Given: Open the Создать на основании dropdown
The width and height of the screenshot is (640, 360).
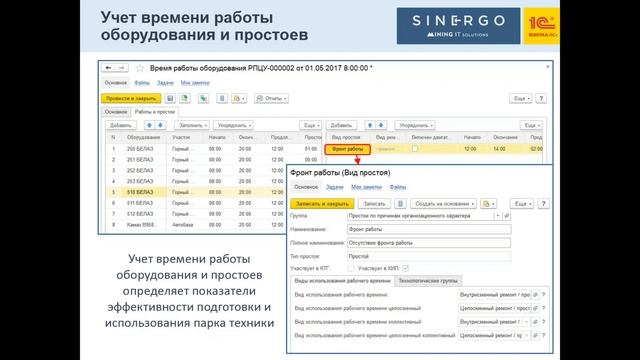Looking at the screenshot, I should tap(443, 204).
